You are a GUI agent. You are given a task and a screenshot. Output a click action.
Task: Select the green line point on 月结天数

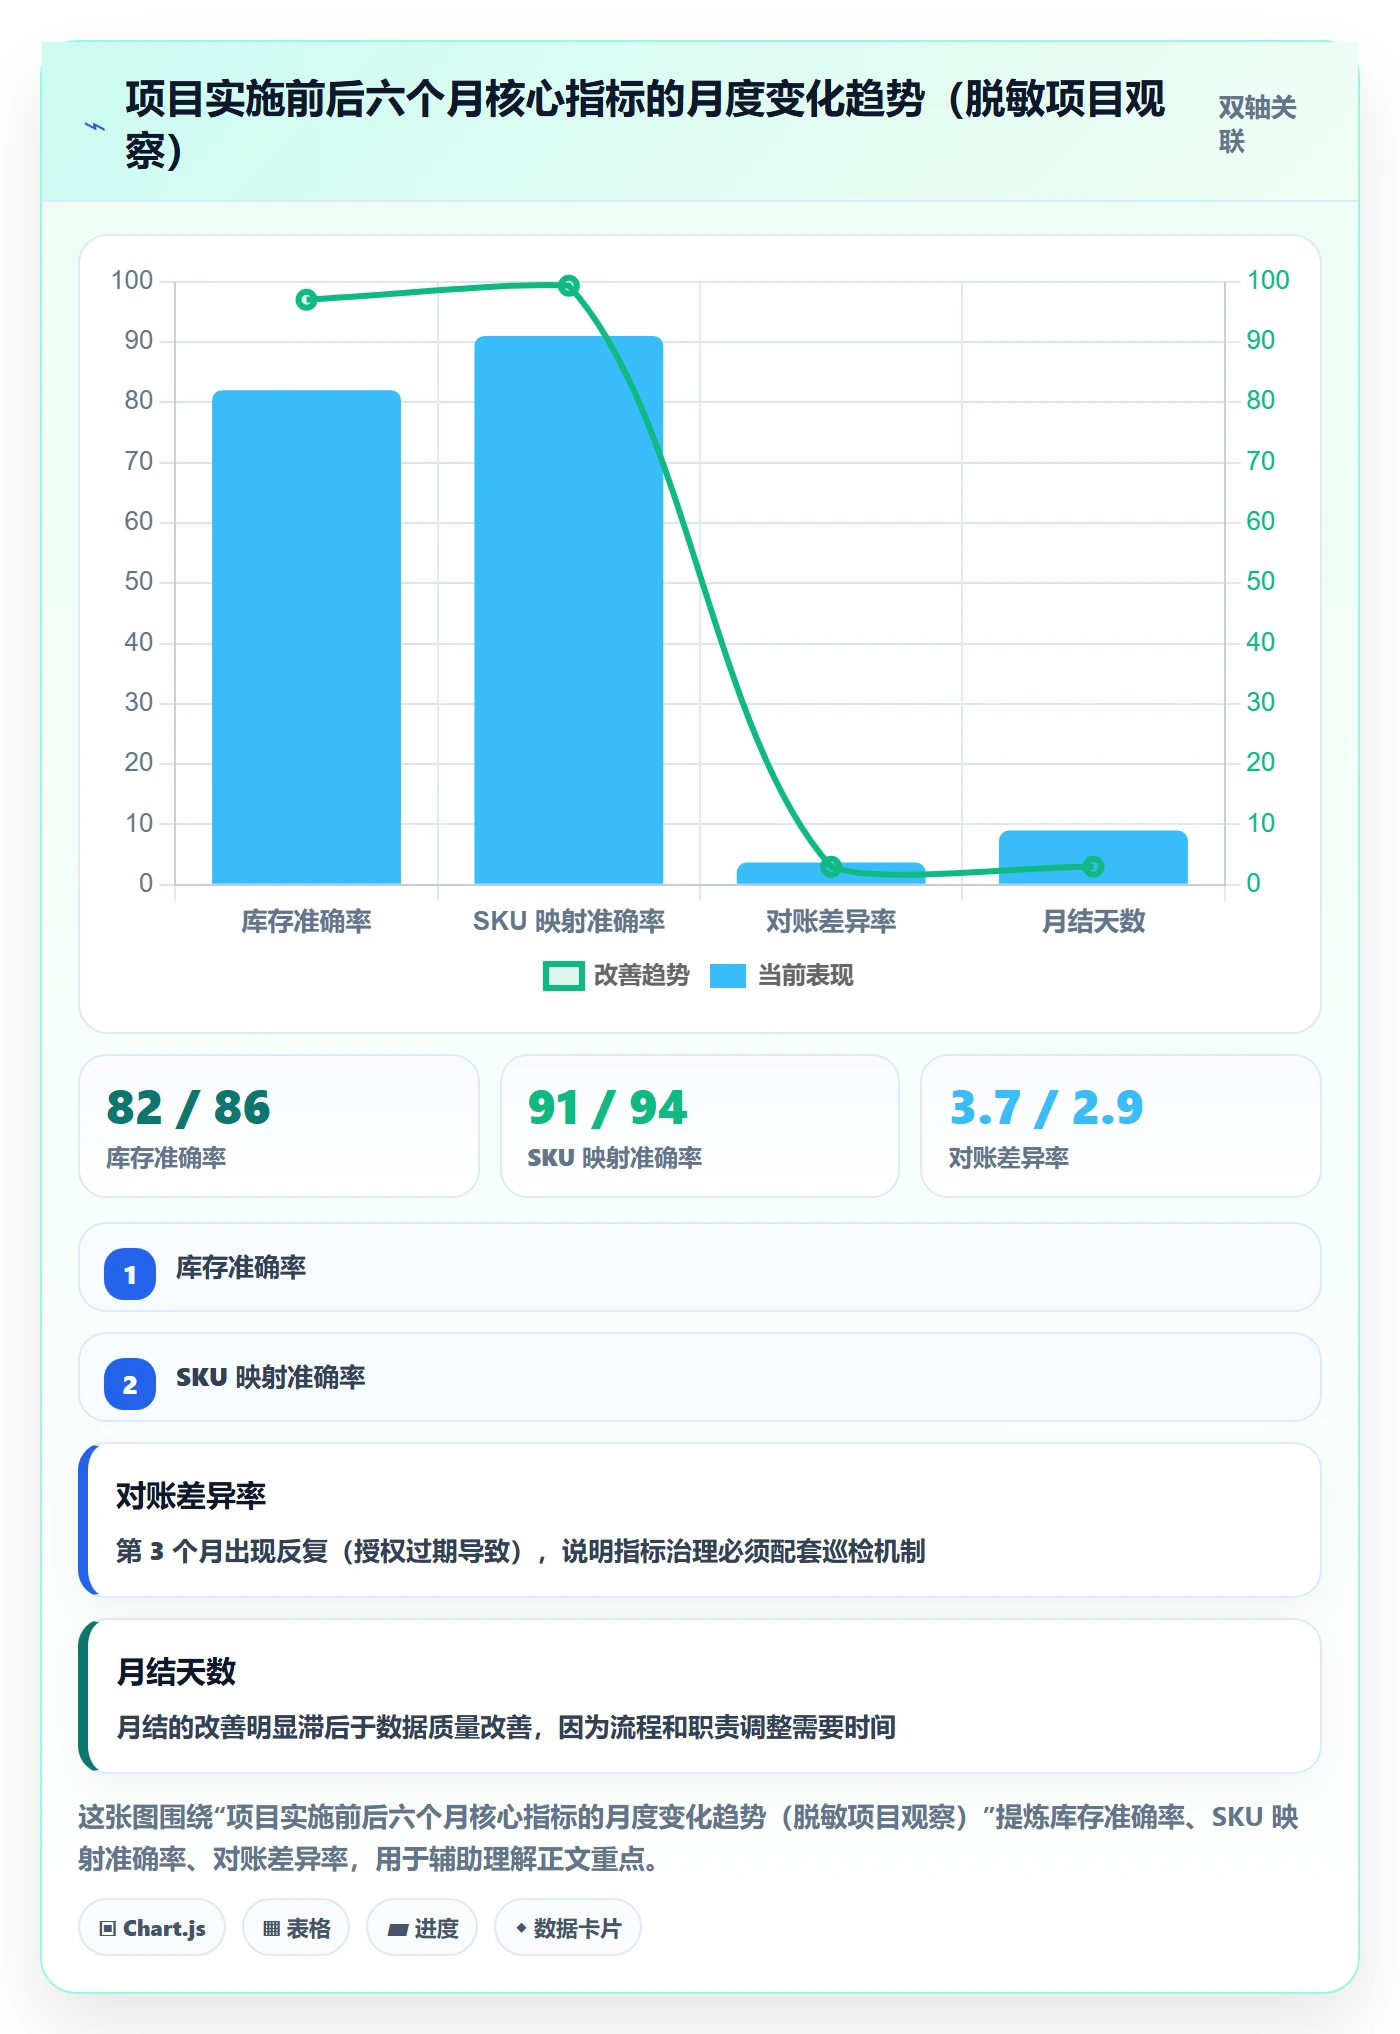pyautogui.click(x=1093, y=866)
